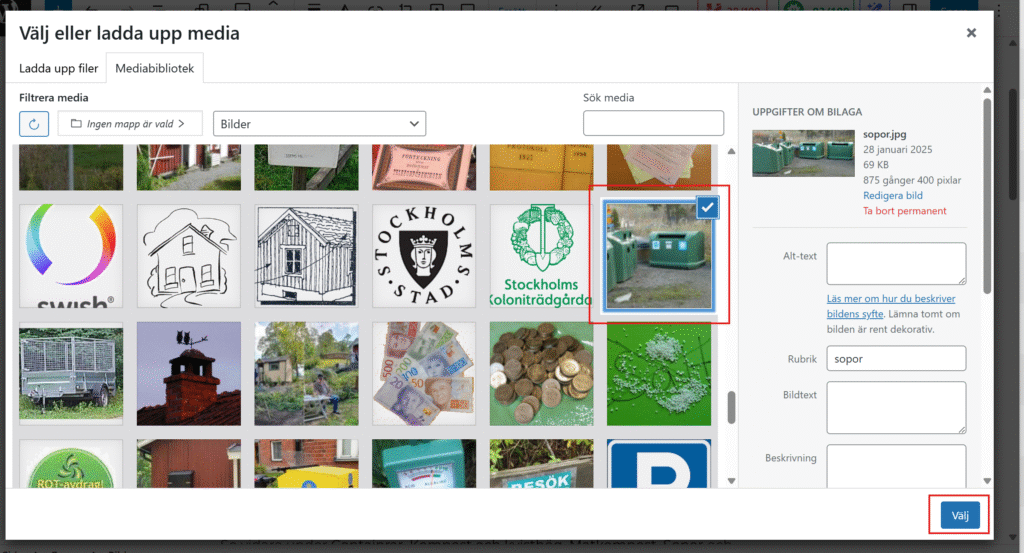This screenshot has width=1024, height=553.
Task: Click the media grid scrollbar thumb
Action: [731, 407]
